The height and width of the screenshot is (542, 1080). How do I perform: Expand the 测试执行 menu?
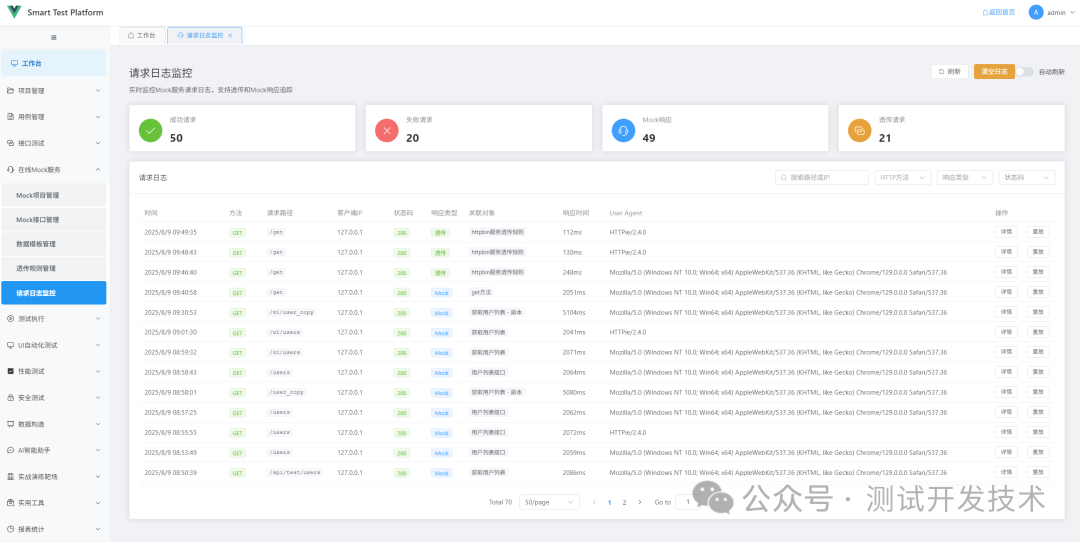(x=98, y=319)
